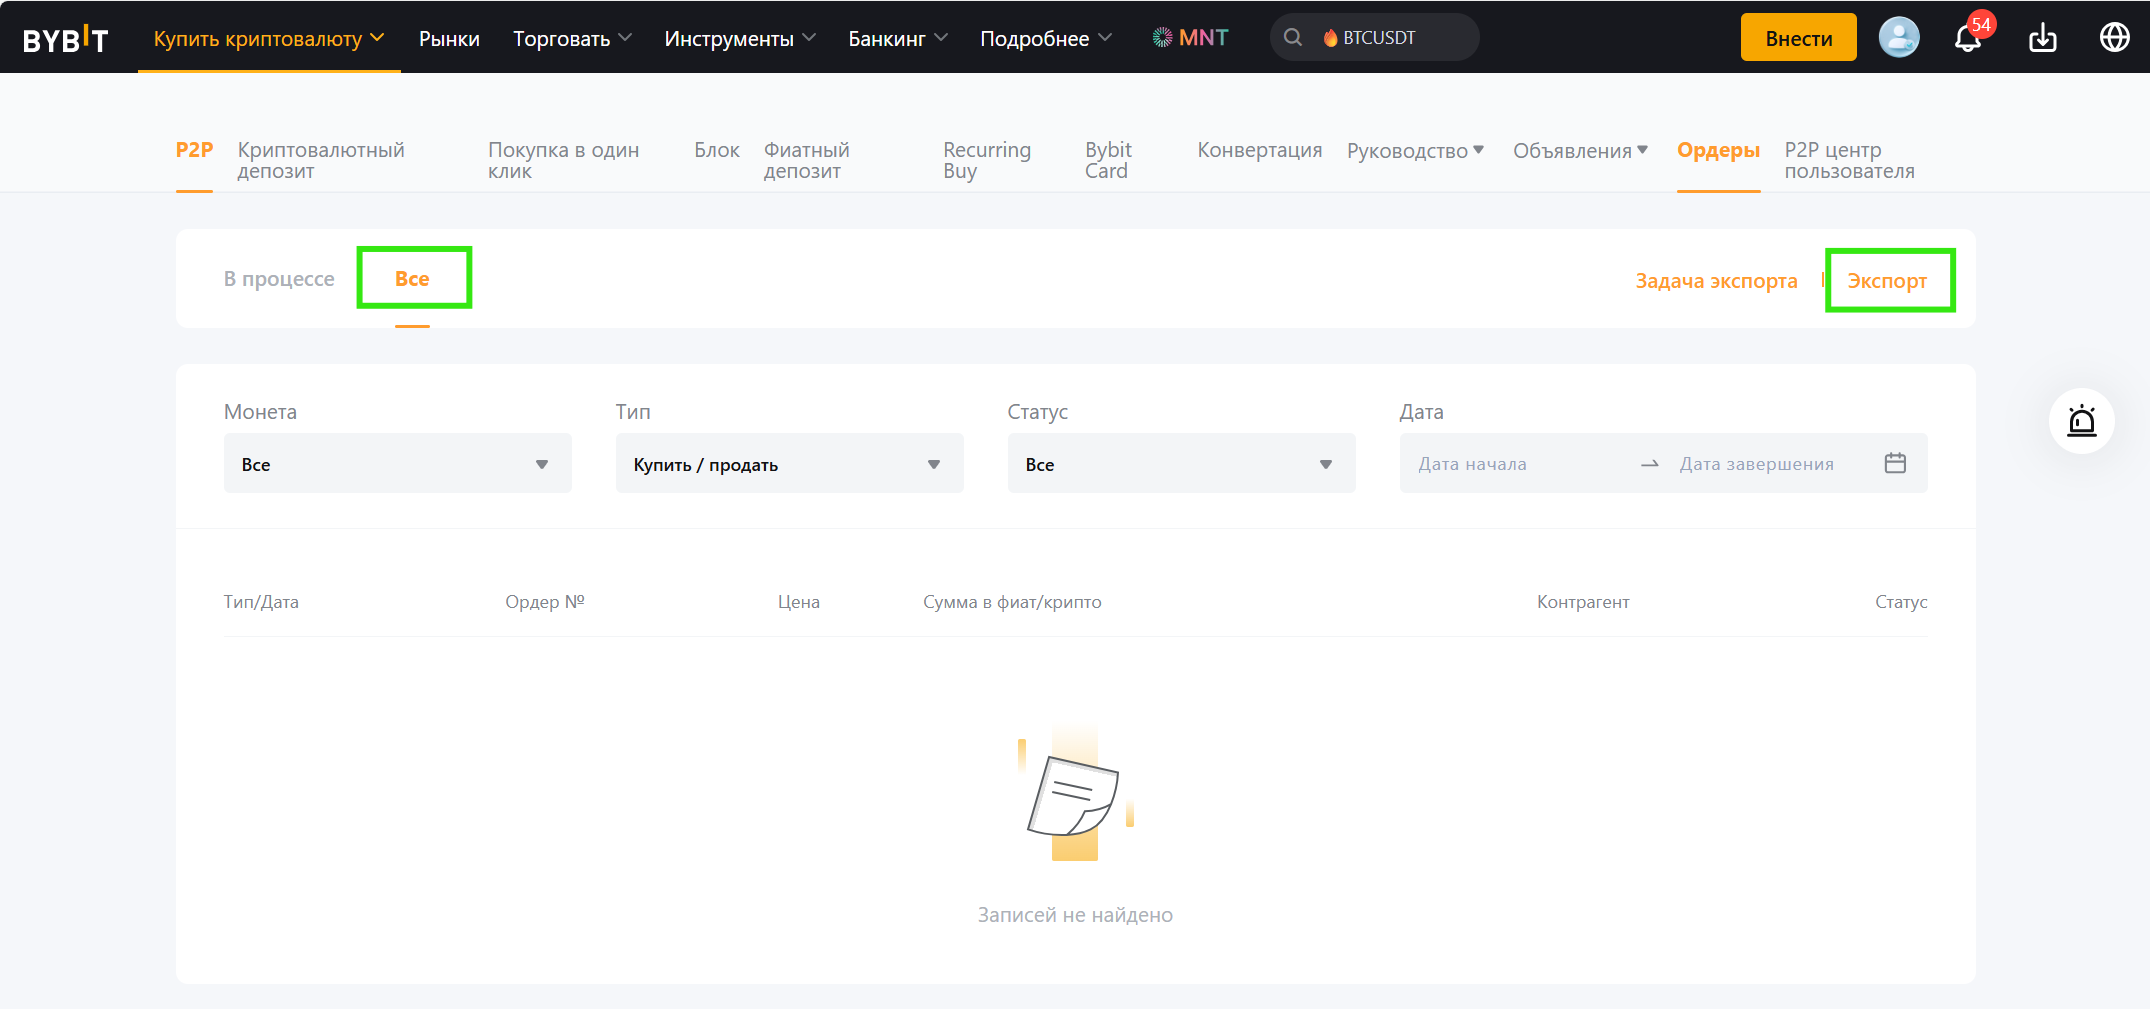Screen dimensions: 2150x1009
Task: Open the user profile avatar
Action: (x=1898, y=38)
